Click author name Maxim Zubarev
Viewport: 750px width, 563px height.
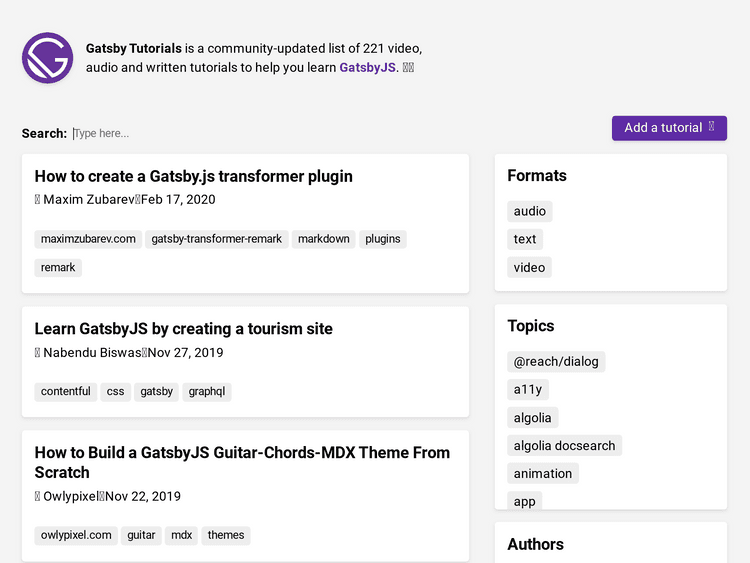coord(89,199)
